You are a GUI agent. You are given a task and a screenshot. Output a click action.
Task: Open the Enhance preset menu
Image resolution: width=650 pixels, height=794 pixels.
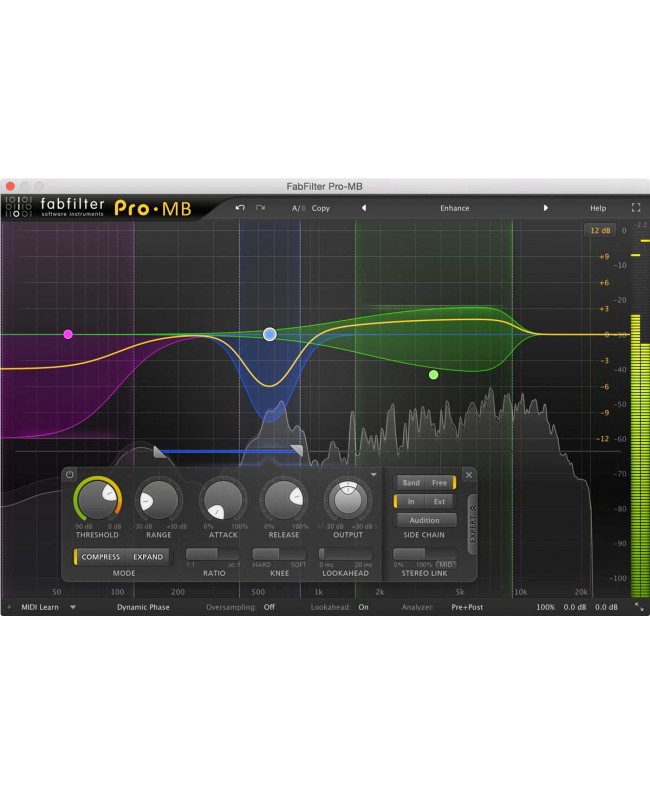455,208
